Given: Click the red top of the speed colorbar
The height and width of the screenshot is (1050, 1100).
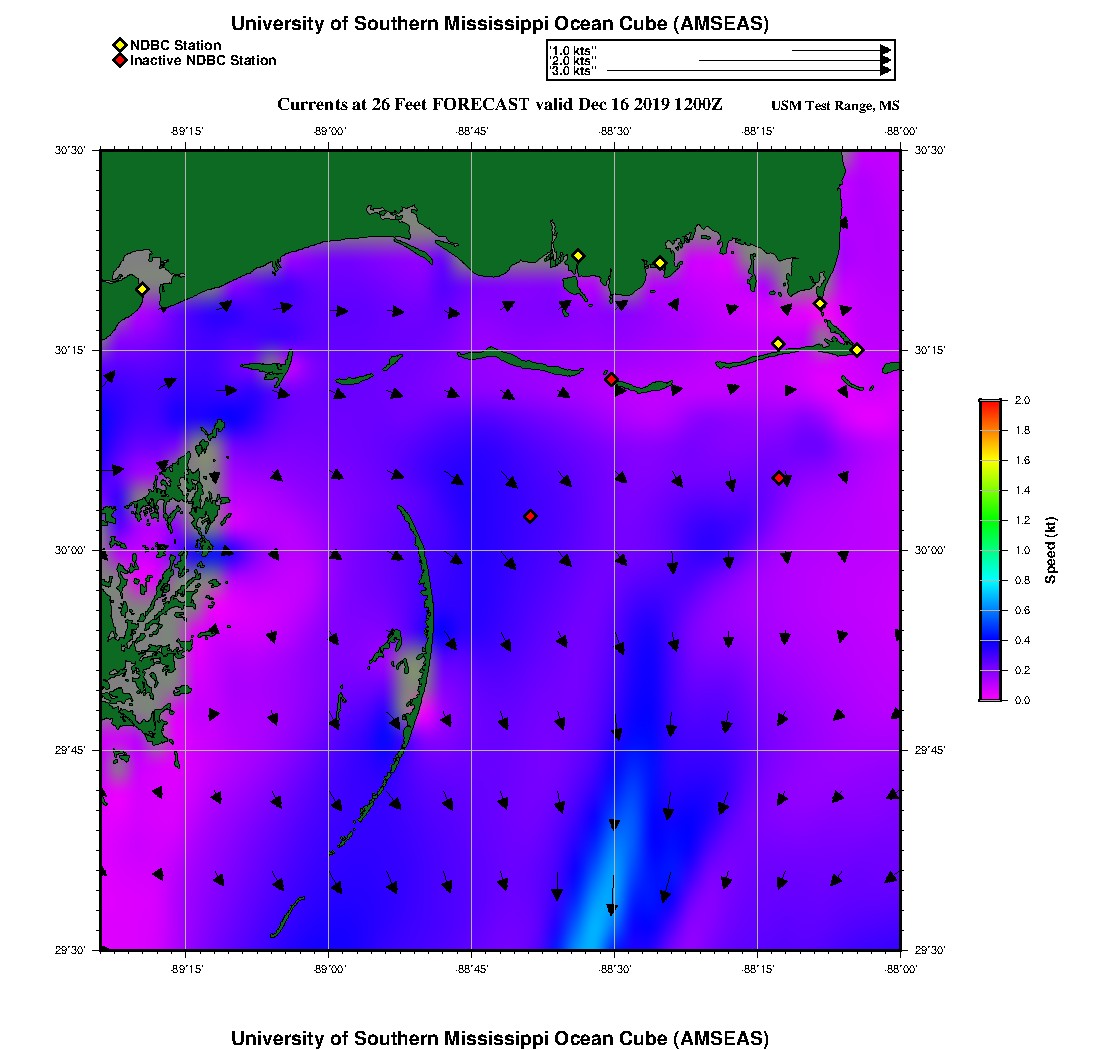Looking at the screenshot, I should click(989, 405).
